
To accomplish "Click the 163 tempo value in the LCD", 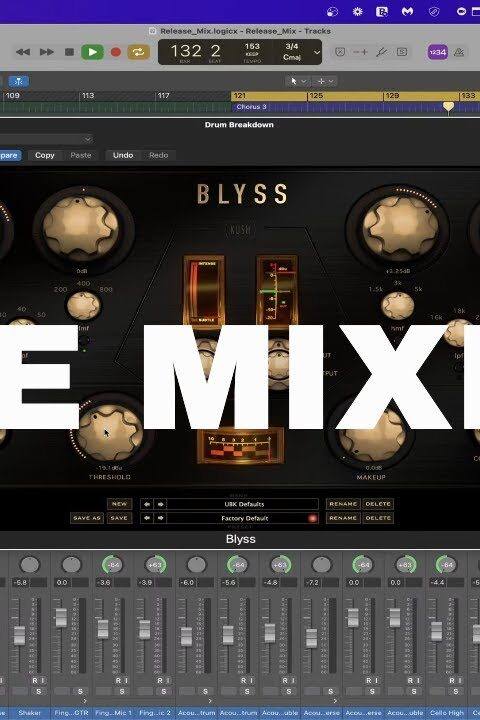I will (x=252, y=46).
